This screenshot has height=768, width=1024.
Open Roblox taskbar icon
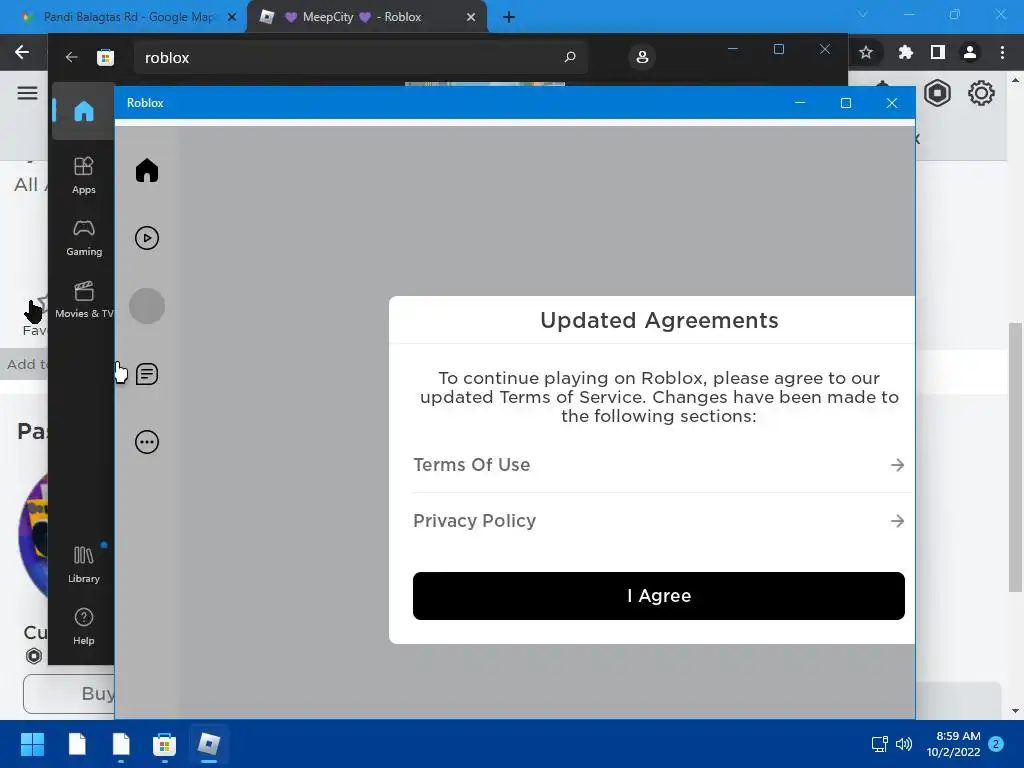[x=208, y=744]
